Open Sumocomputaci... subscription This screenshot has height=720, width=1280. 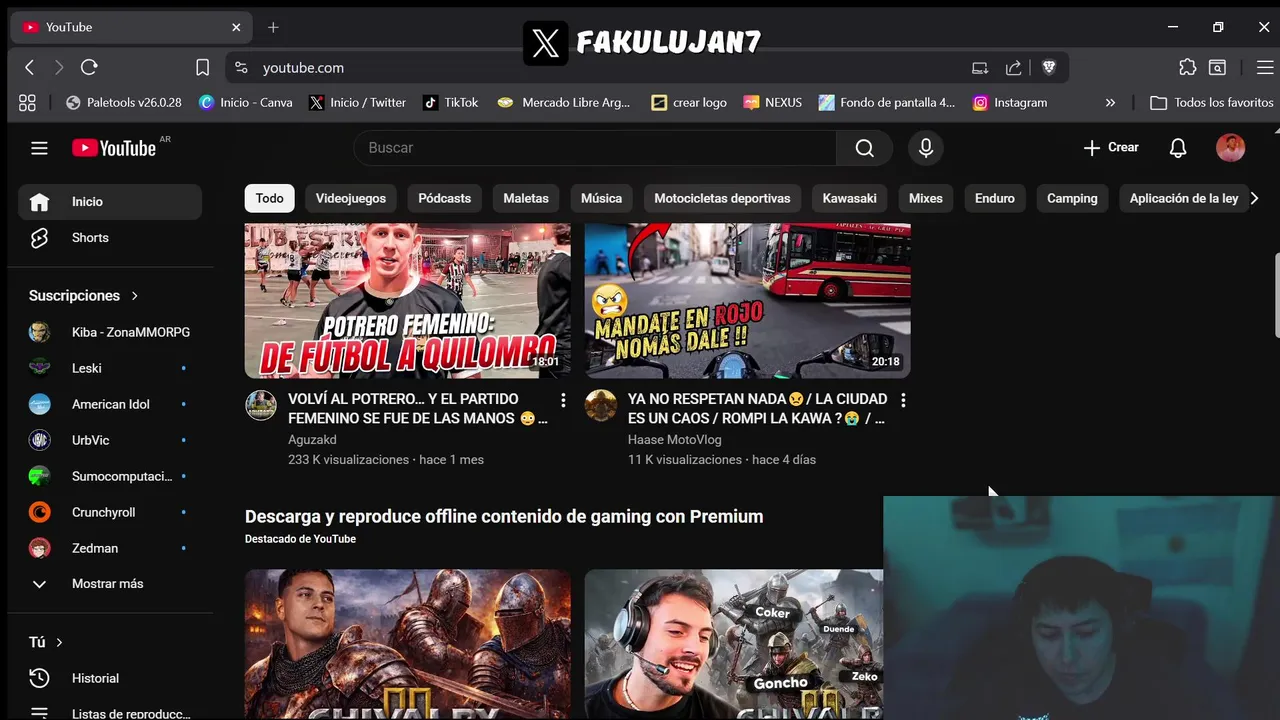110,476
